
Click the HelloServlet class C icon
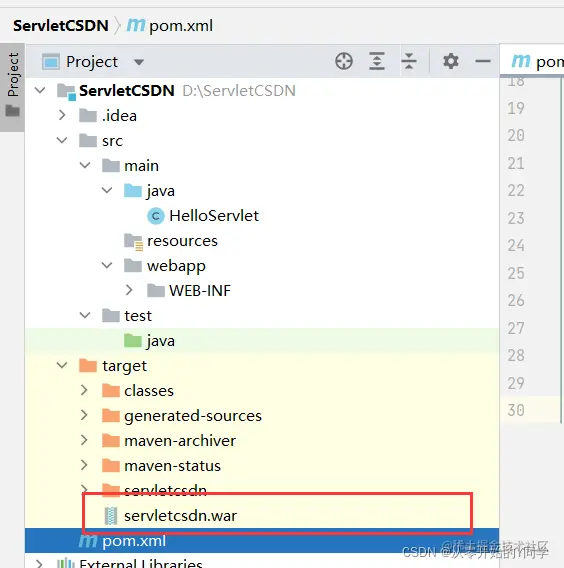pyautogui.click(x=156, y=216)
